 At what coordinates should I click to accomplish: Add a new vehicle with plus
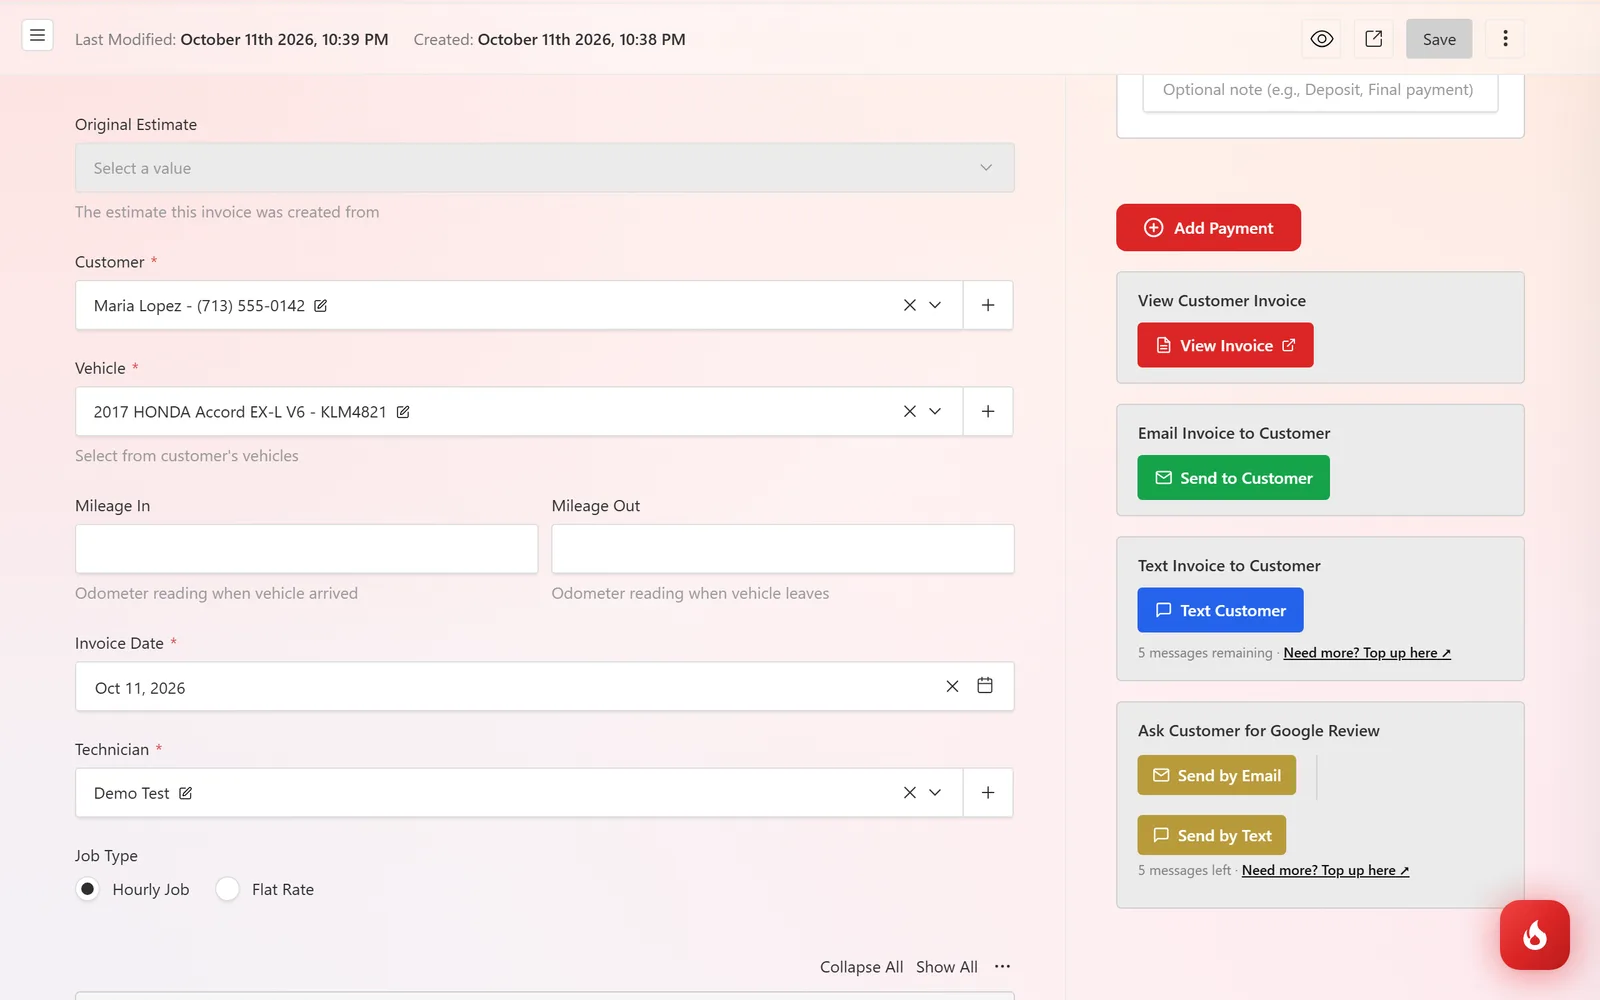(x=988, y=411)
